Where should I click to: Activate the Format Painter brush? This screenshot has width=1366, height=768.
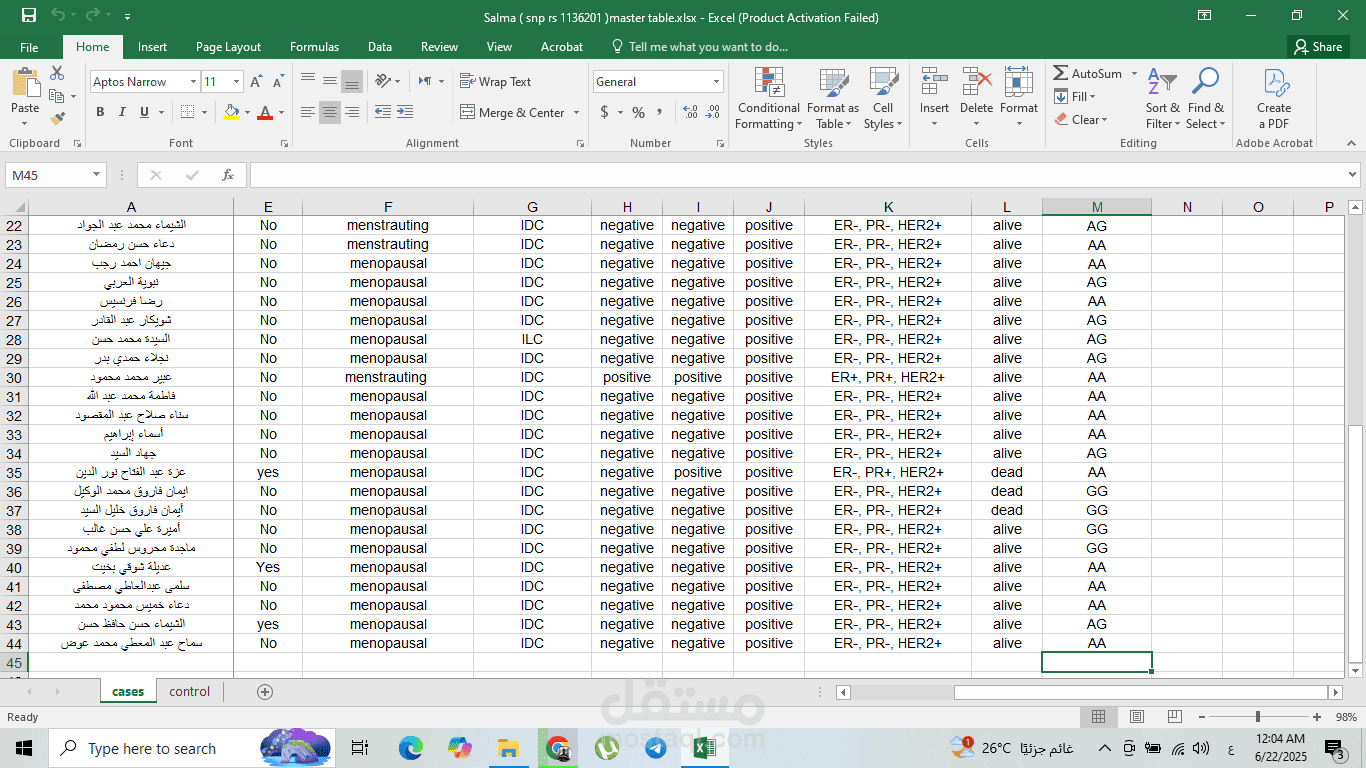57,117
